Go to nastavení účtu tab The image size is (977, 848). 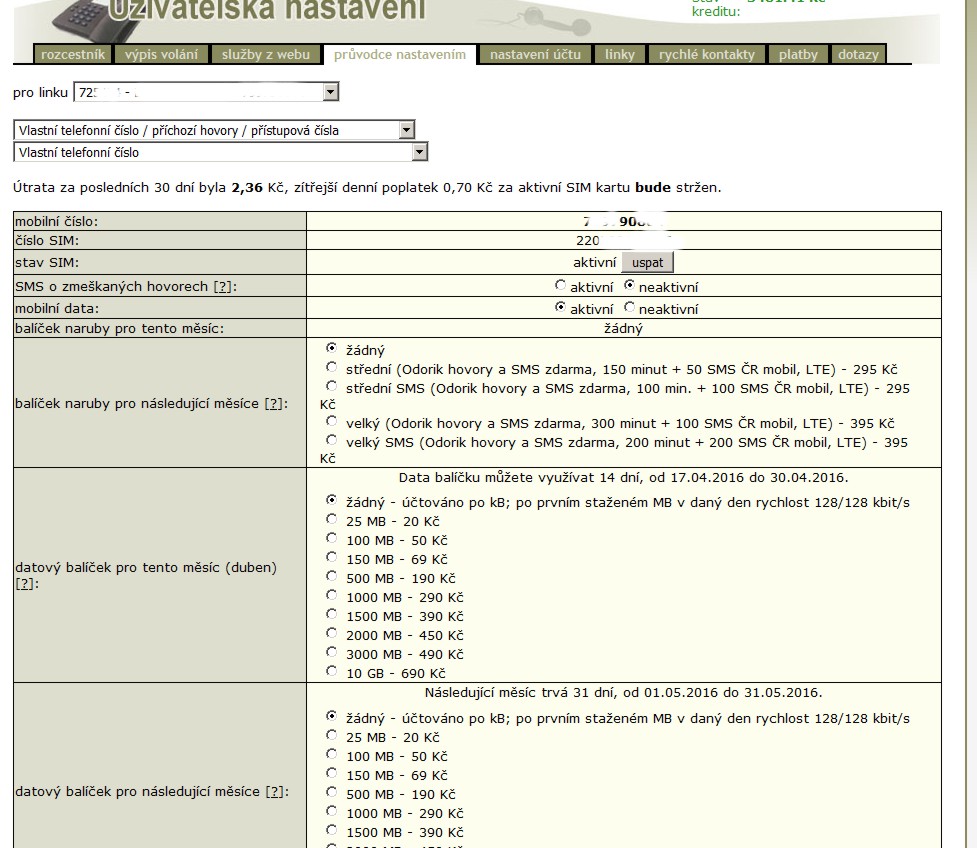pos(535,54)
